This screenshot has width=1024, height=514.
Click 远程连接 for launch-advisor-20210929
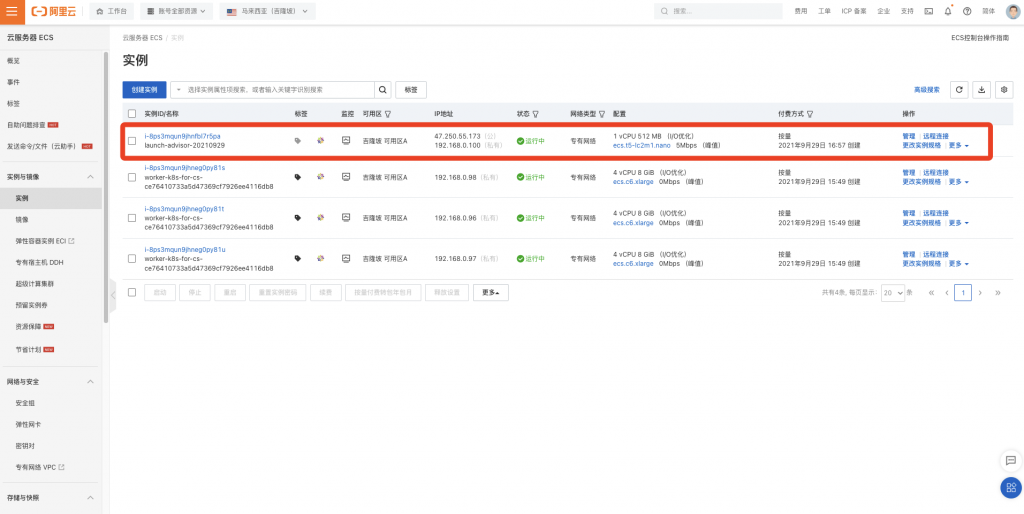(936, 136)
